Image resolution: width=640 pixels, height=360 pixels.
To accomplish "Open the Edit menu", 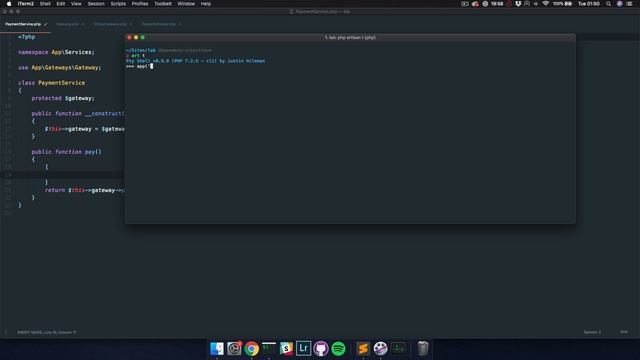I will 61,4.
